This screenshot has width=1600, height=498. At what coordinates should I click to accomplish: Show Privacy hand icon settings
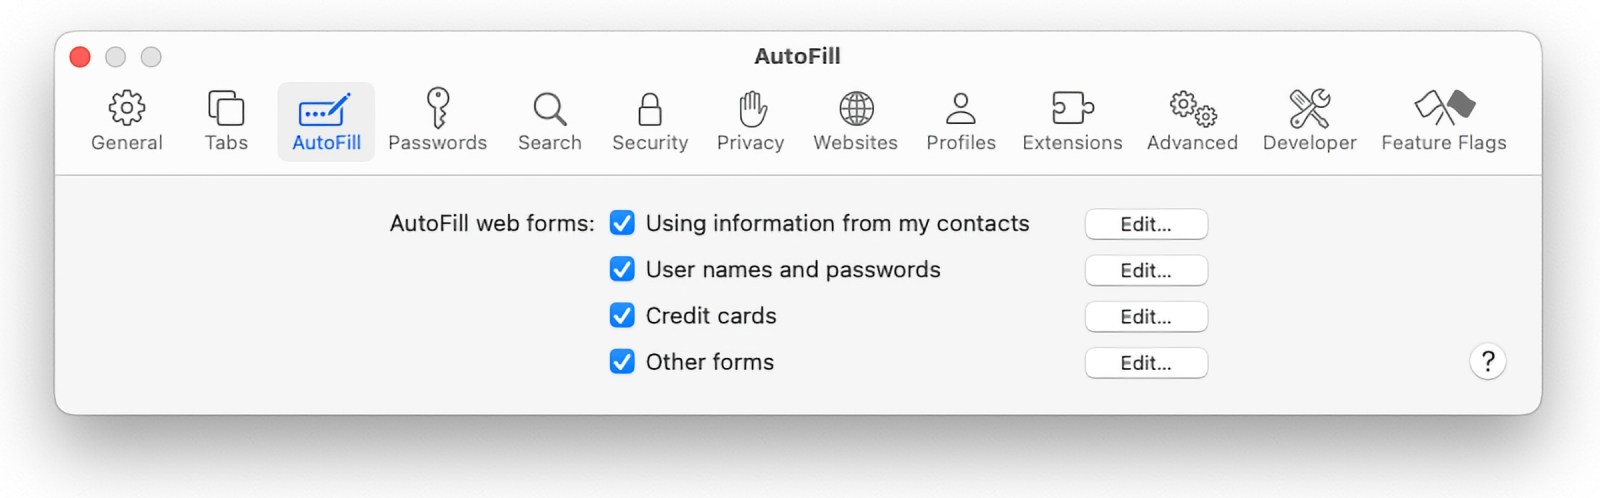tap(750, 121)
